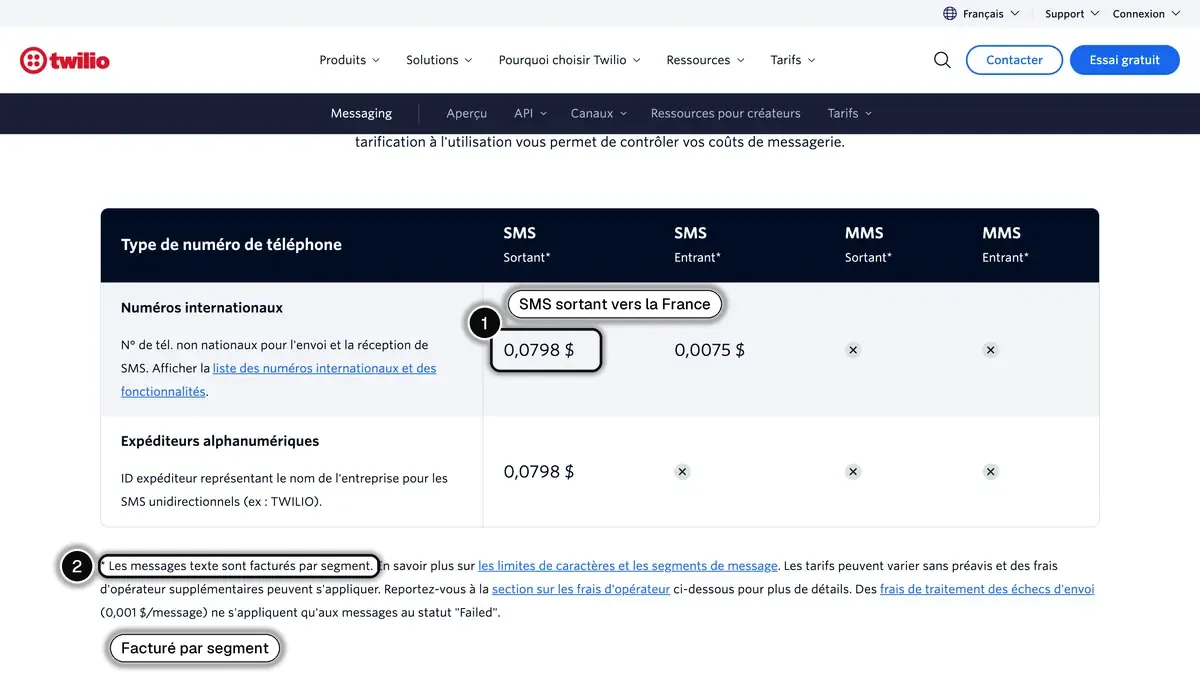Open the Produits dropdown menu
The image size is (1200, 675).
349,60
